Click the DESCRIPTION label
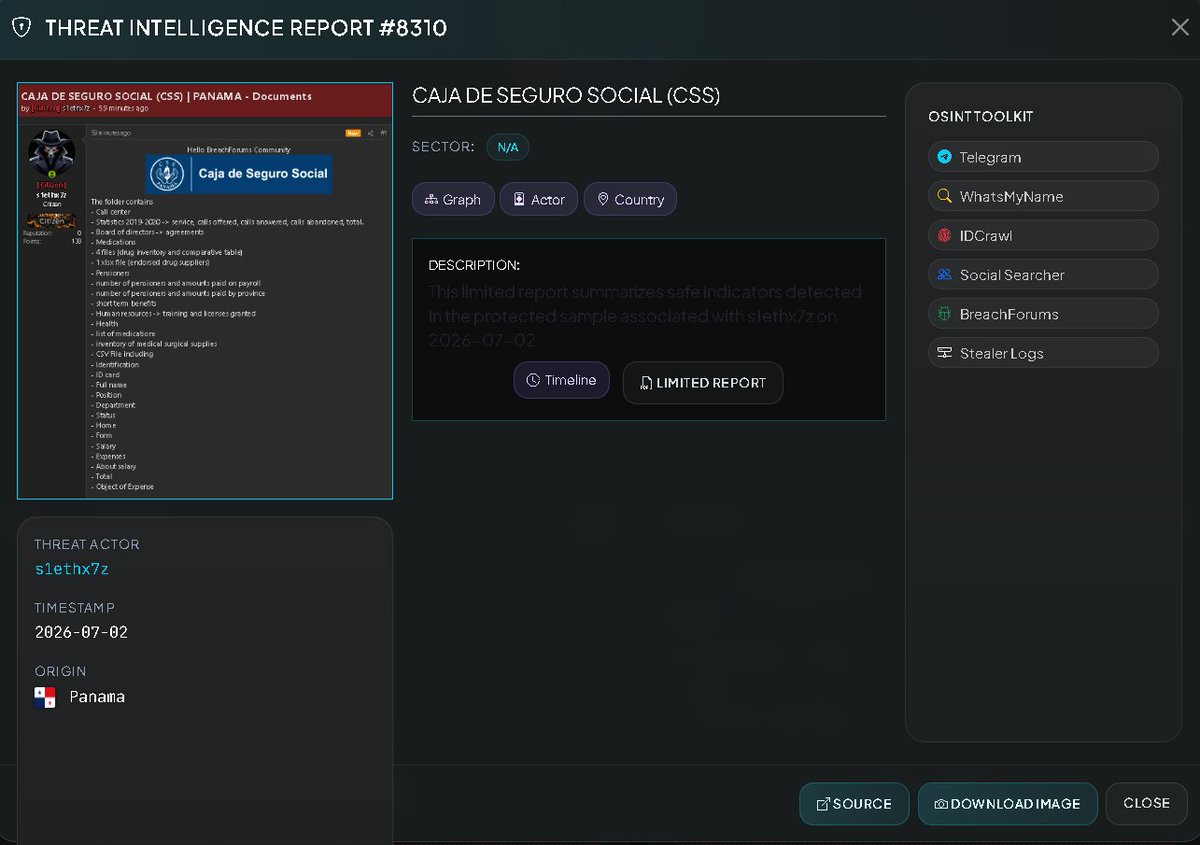This screenshot has width=1200, height=845. tap(474, 265)
